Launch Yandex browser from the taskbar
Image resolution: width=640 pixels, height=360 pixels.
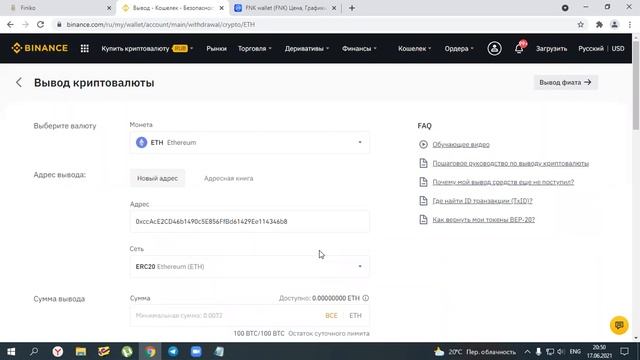[58, 351]
